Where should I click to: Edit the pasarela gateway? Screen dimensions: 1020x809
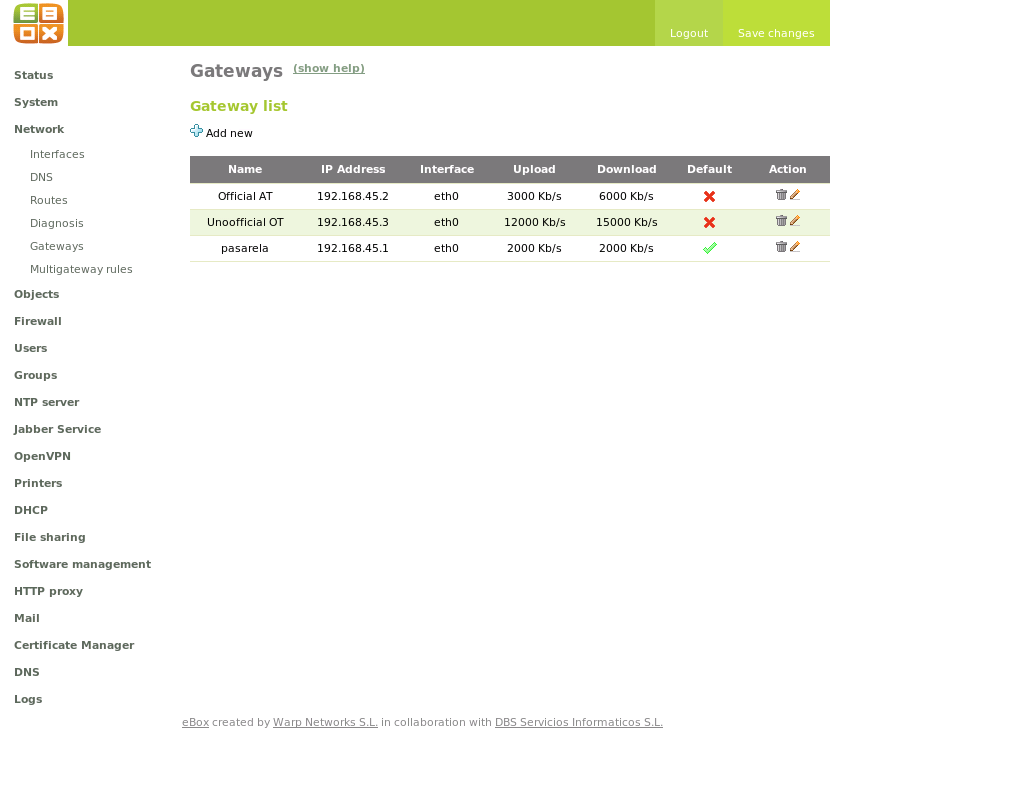point(795,247)
